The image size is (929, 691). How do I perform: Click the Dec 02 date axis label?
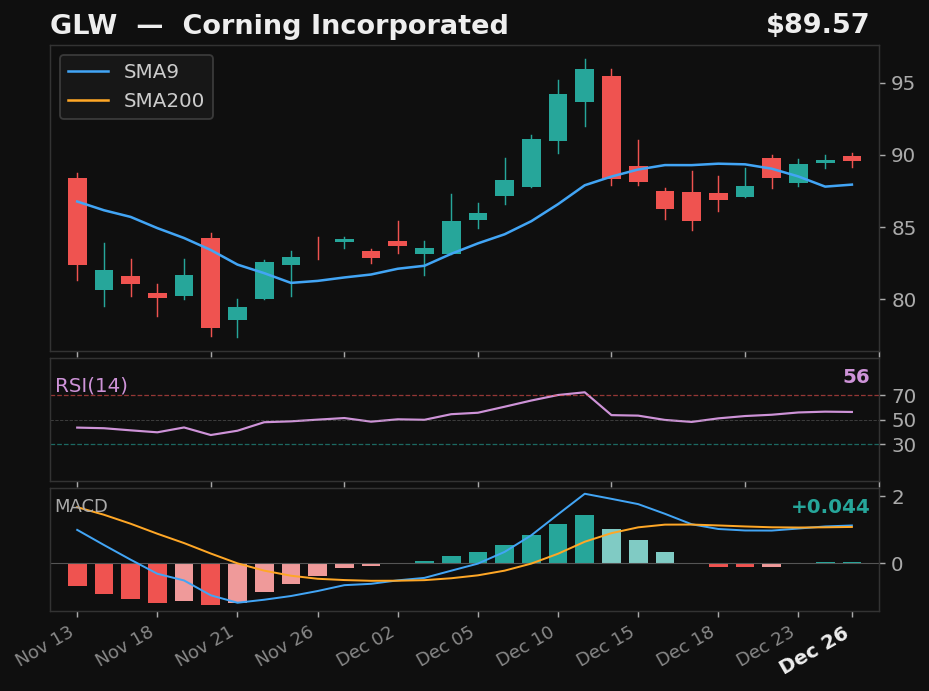pos(366,645)
